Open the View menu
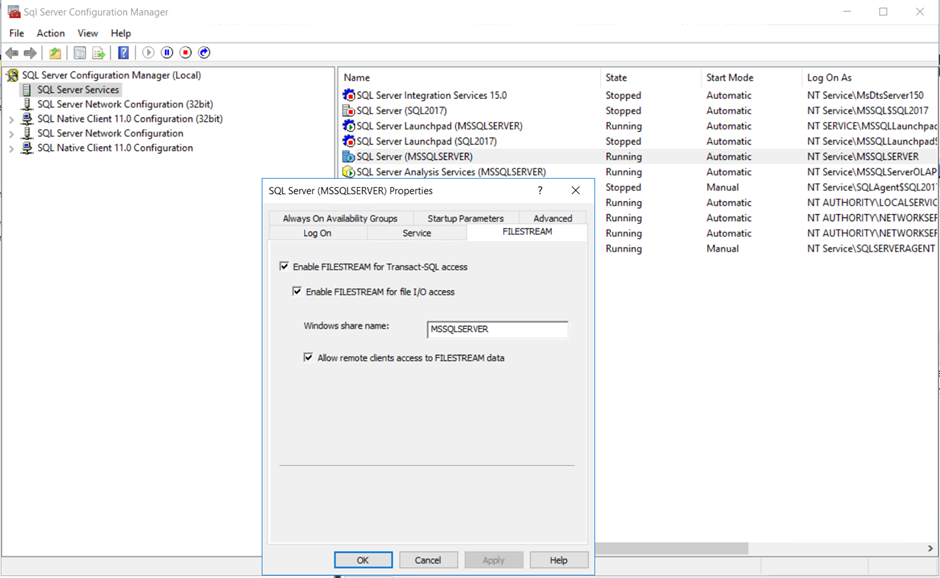This screenshot has width=940, height=578. [x=88, y=34]
